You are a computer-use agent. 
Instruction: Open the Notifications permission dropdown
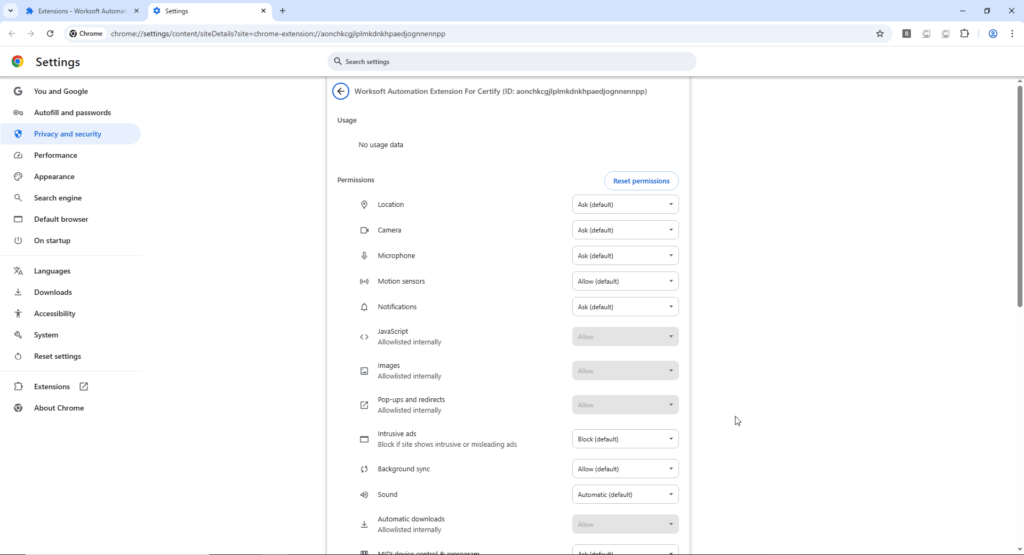coord(625,307)
